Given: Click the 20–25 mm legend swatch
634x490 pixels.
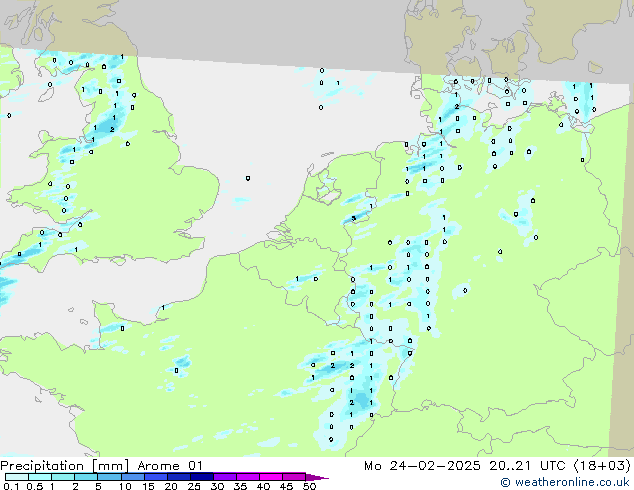Looking at the screenshot, I should (178, 477).
